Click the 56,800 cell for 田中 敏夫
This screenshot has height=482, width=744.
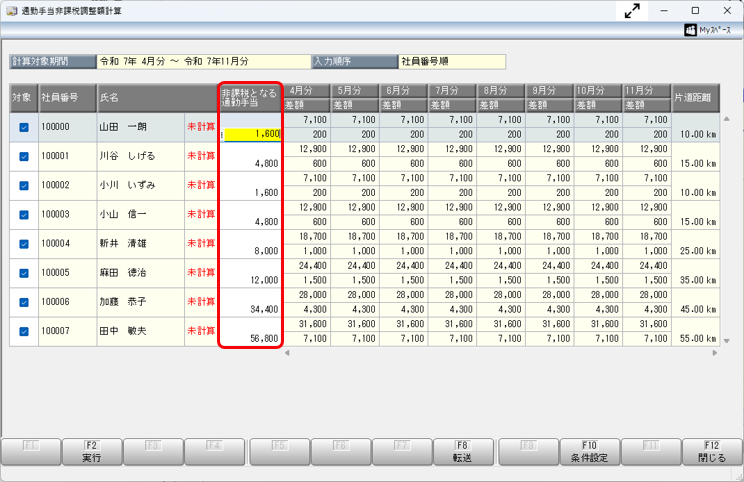[x=252, y=338]
